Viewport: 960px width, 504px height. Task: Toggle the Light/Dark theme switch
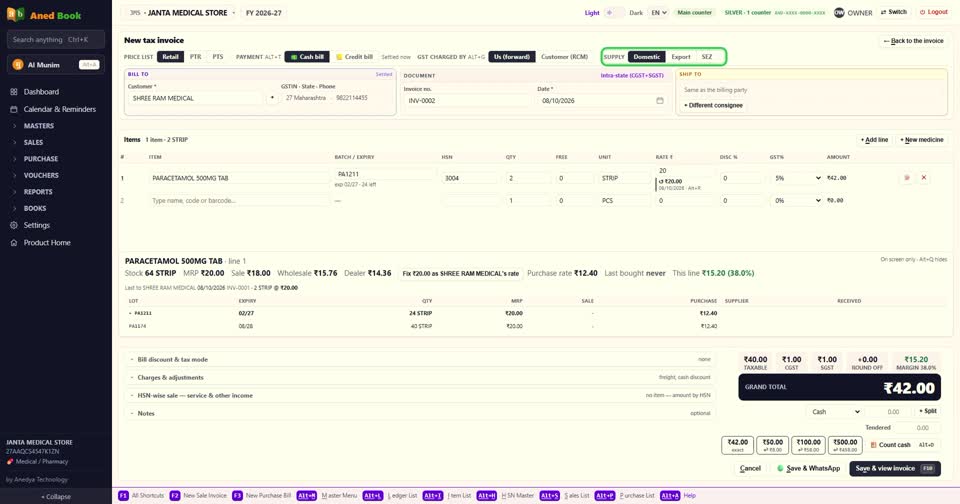614,13
